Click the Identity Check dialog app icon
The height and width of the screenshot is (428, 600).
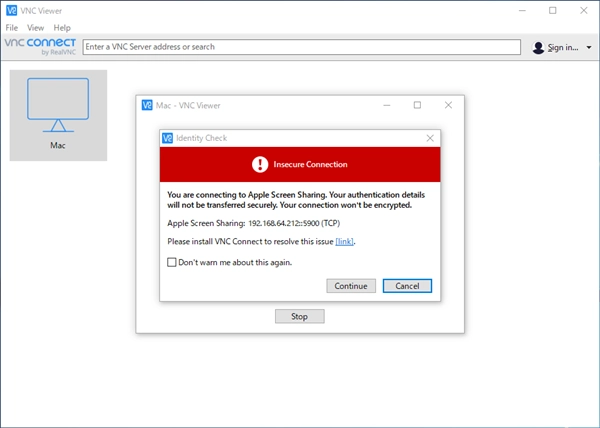coord(168,138)
